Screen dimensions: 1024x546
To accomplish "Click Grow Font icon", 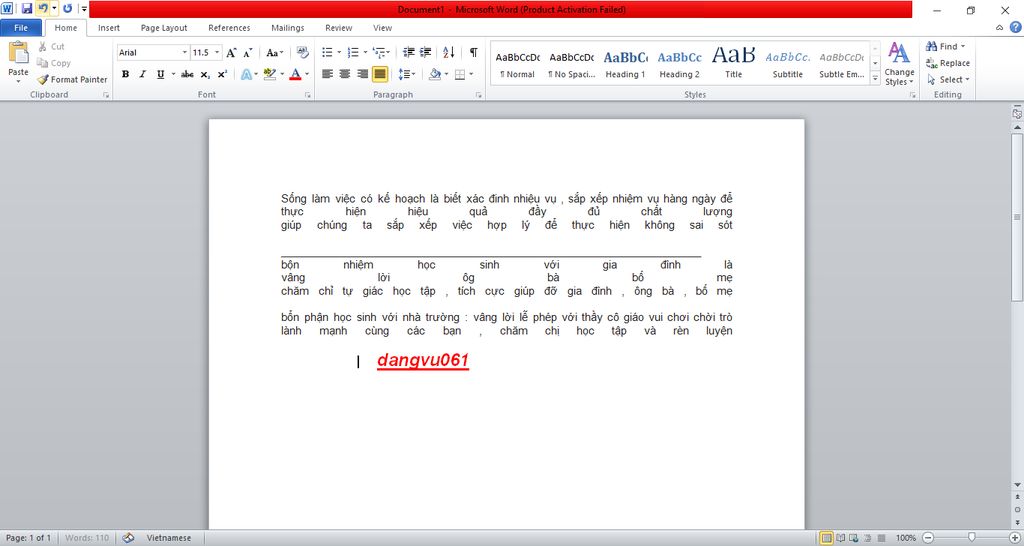I will coord(231,53).
